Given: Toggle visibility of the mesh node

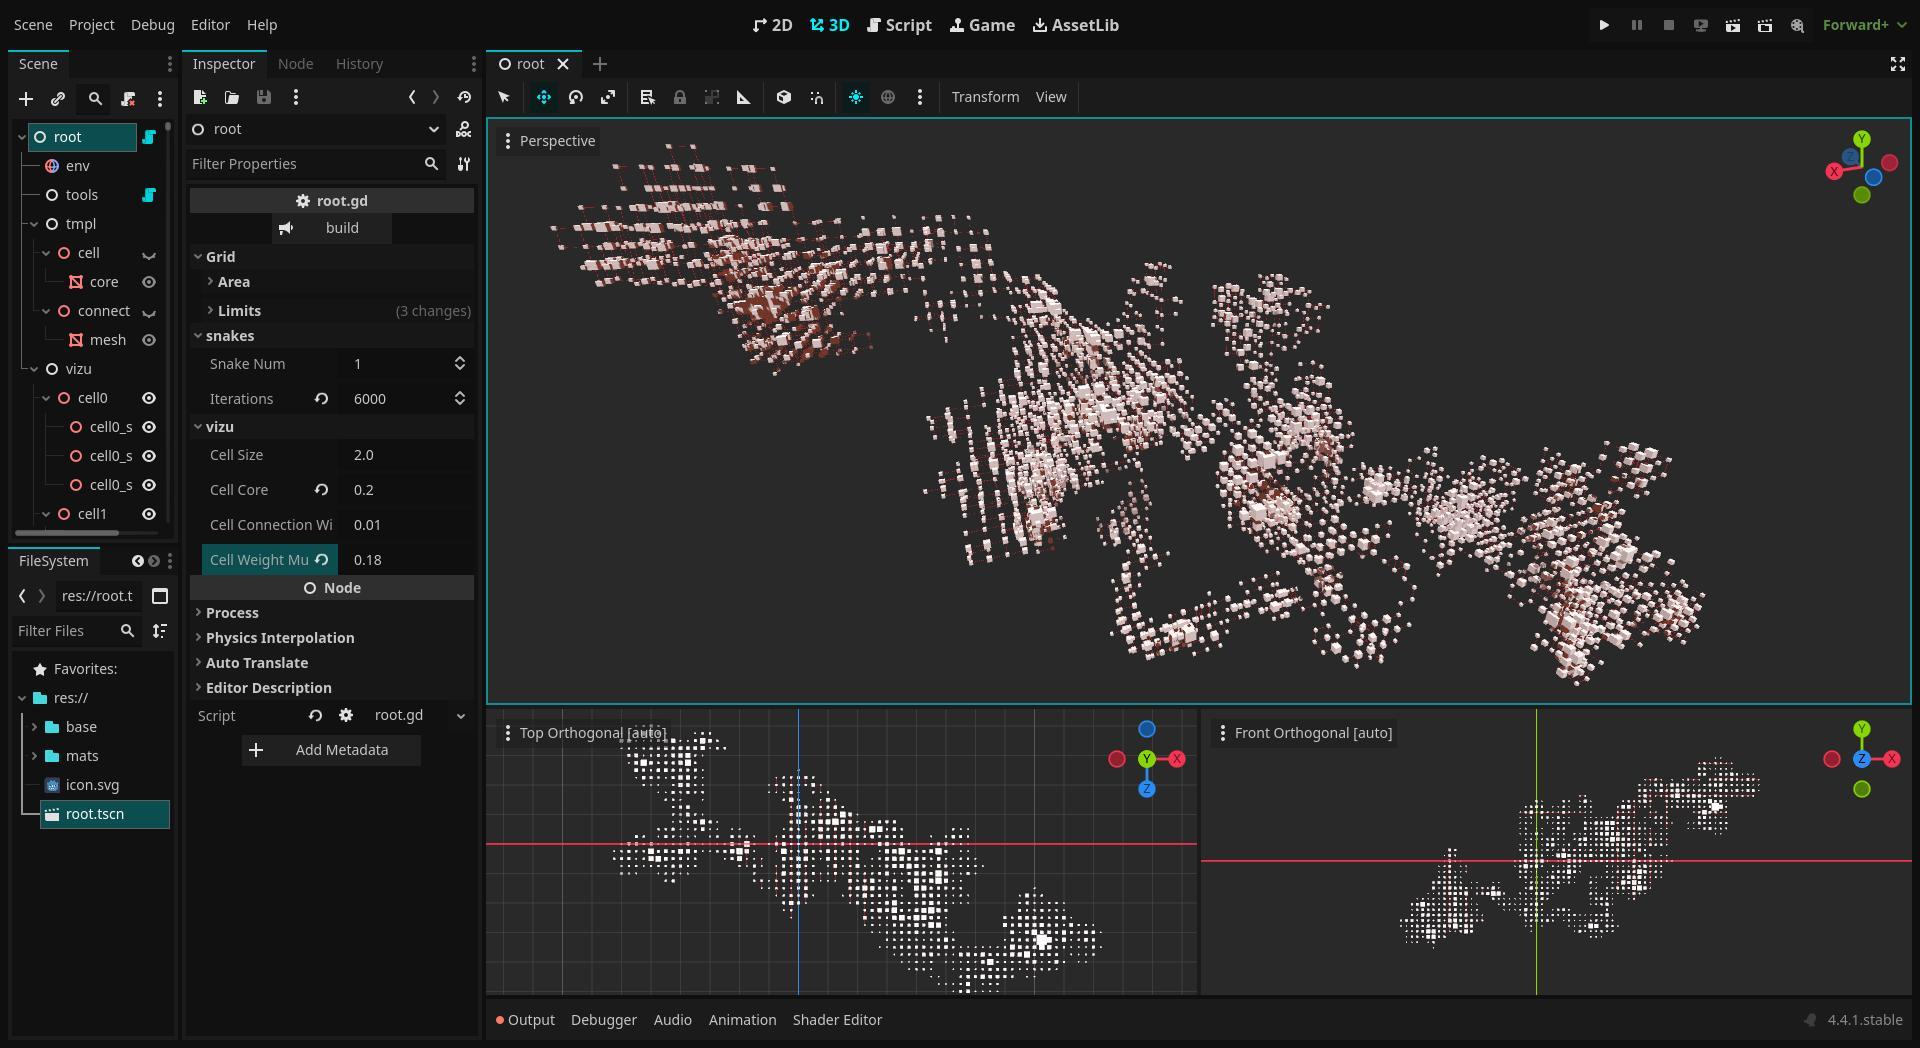Looking at the screenshot, I should [149, 340].
